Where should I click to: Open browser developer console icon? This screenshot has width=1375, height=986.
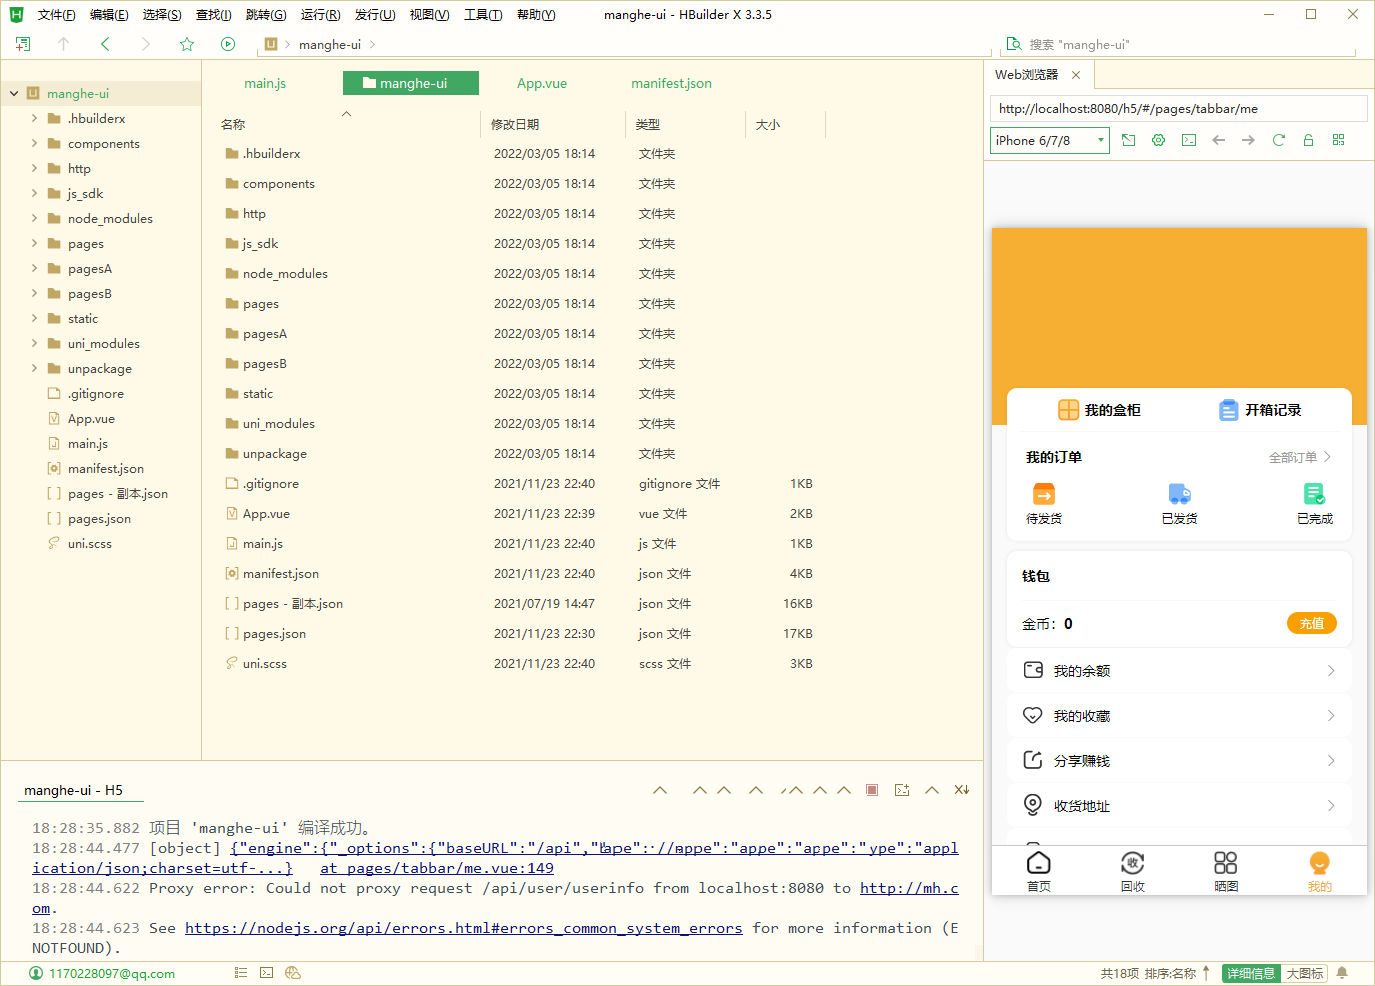pyautogui.click(x=1188, y=140)
